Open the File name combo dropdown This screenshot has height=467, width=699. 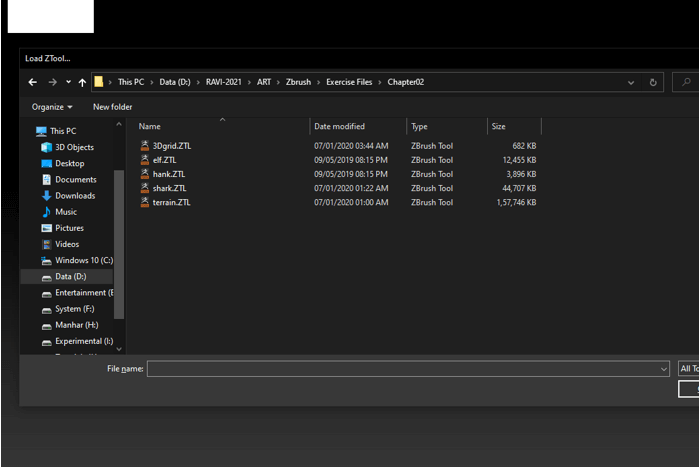(663, 369)
